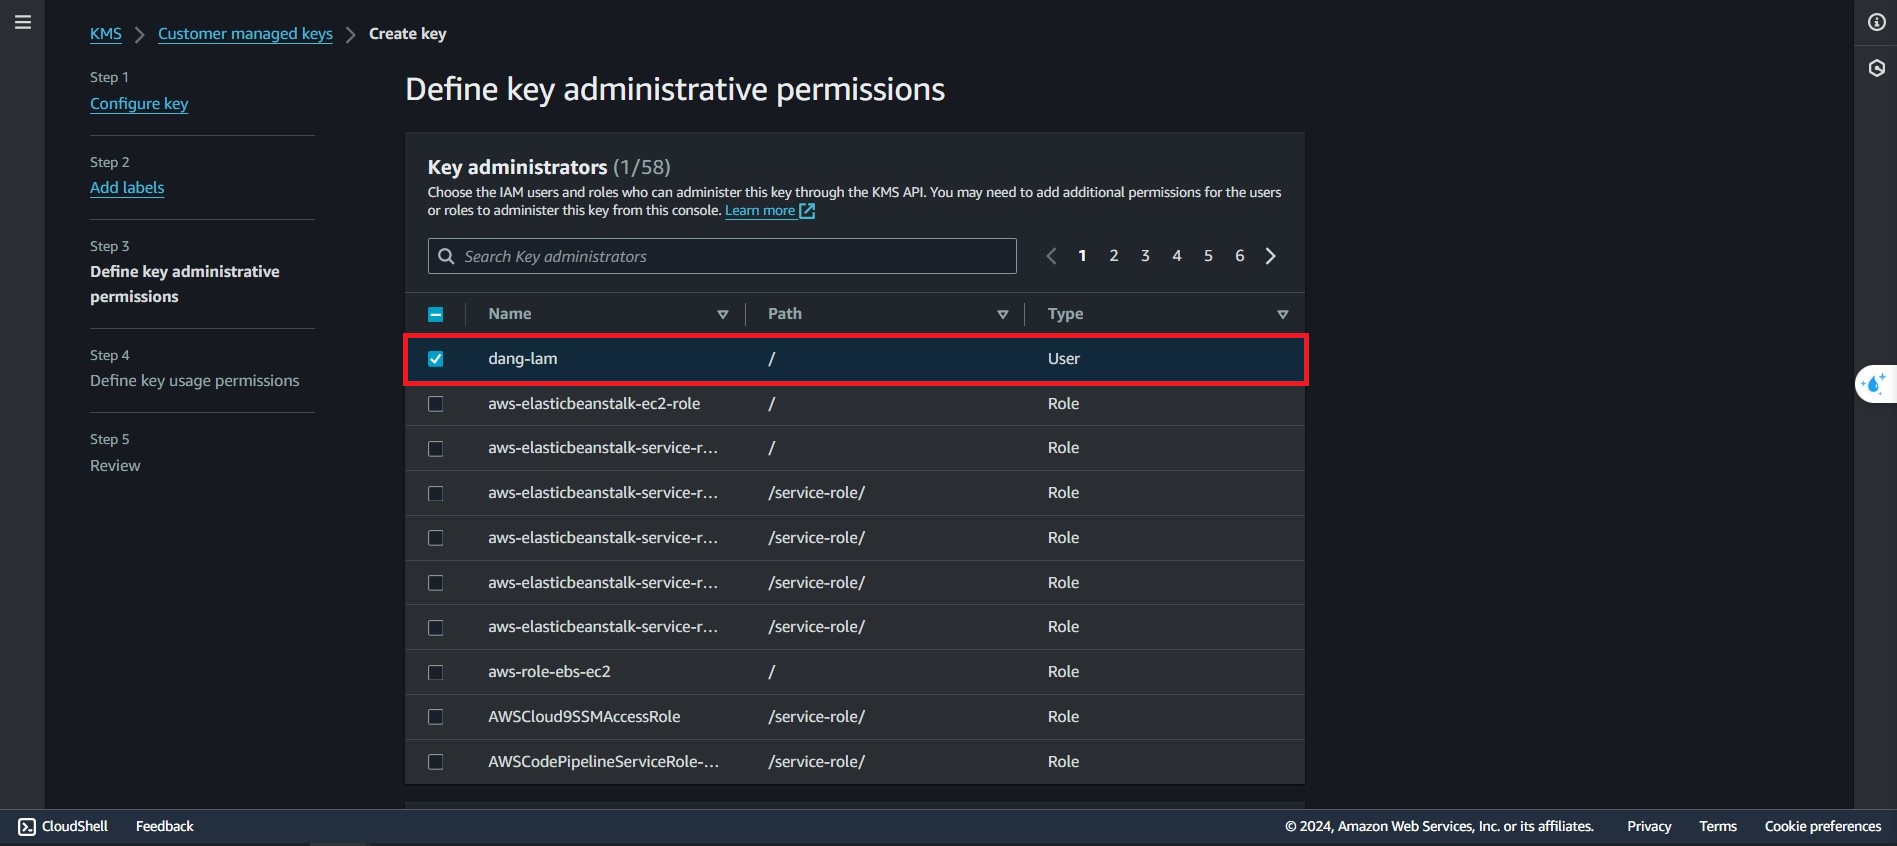1897x846 pixels.
Task: Navigate to Customer managed keys breadcrumb
Action: pos(245,34)
